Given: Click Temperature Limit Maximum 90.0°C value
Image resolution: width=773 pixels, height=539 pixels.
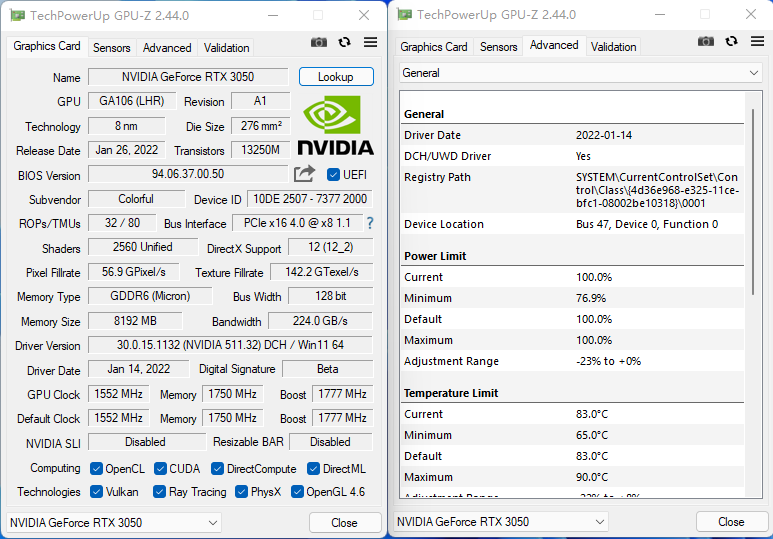Looking at the screenshot, I should point(592,477).
